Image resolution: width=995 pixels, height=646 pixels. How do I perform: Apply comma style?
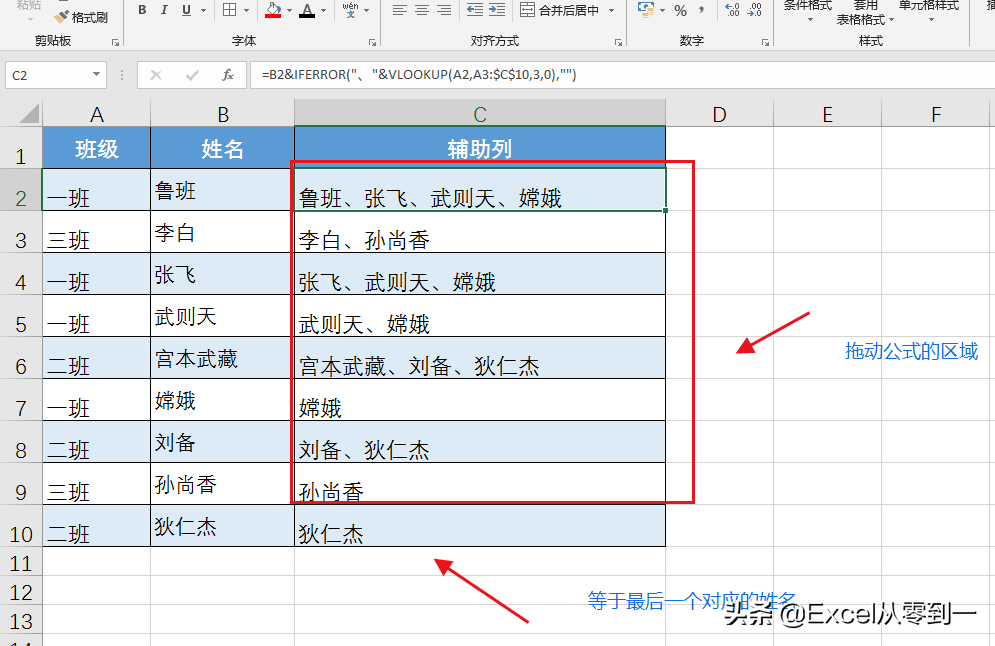tap(702, 10)
